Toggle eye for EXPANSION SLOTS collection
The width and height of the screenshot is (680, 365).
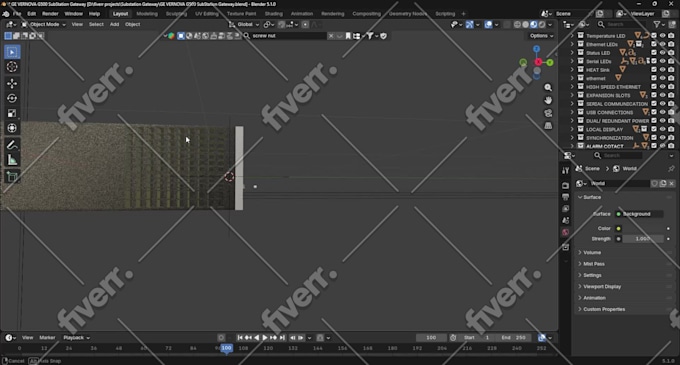point(662,95)
